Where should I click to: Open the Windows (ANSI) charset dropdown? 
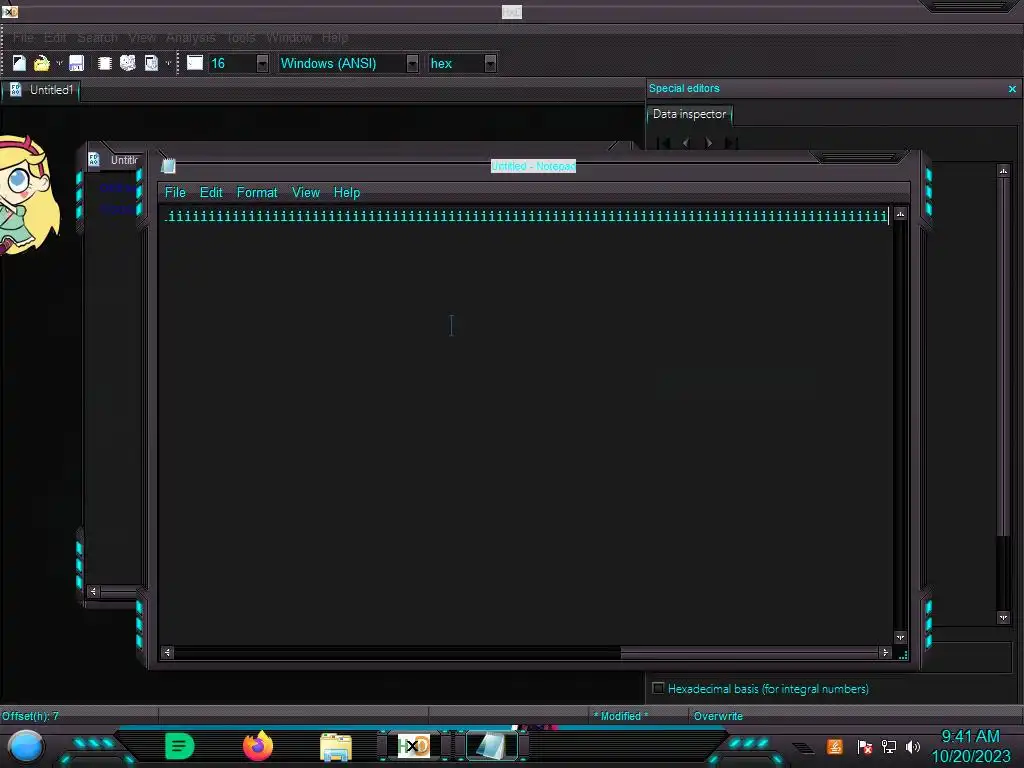pyautogui.click(x=412, y=63)
